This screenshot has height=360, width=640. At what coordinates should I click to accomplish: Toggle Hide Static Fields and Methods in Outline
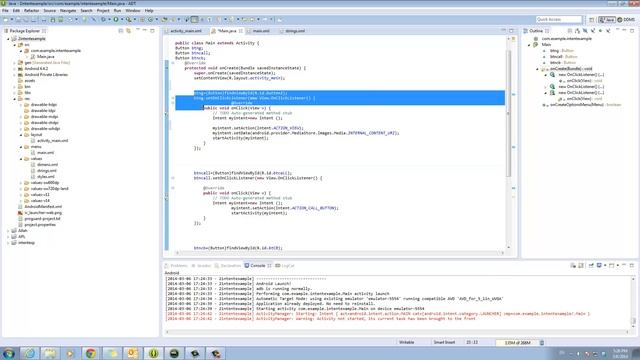(x=593, y=31)
